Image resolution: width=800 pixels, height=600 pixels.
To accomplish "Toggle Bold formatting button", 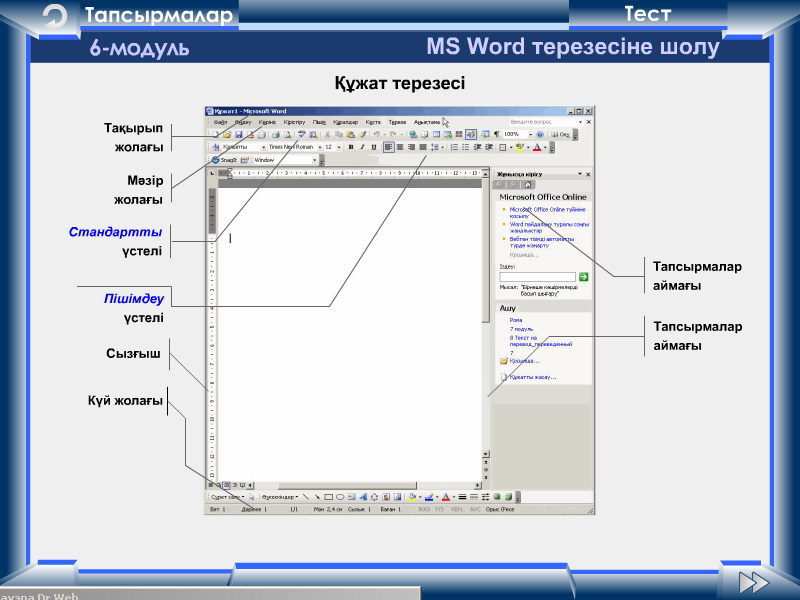I will (x=351, y=147).
